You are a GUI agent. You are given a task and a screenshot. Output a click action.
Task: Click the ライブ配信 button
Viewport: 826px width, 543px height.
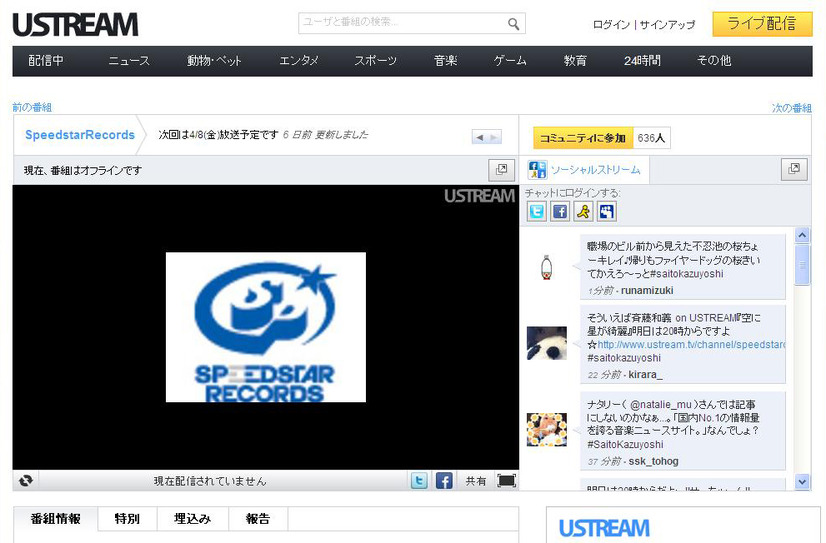[x=762, y=24]
